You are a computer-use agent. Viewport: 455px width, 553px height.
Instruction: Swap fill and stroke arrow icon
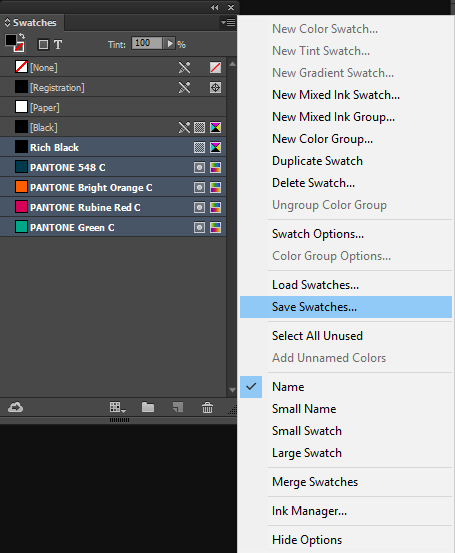pos(22,36)
